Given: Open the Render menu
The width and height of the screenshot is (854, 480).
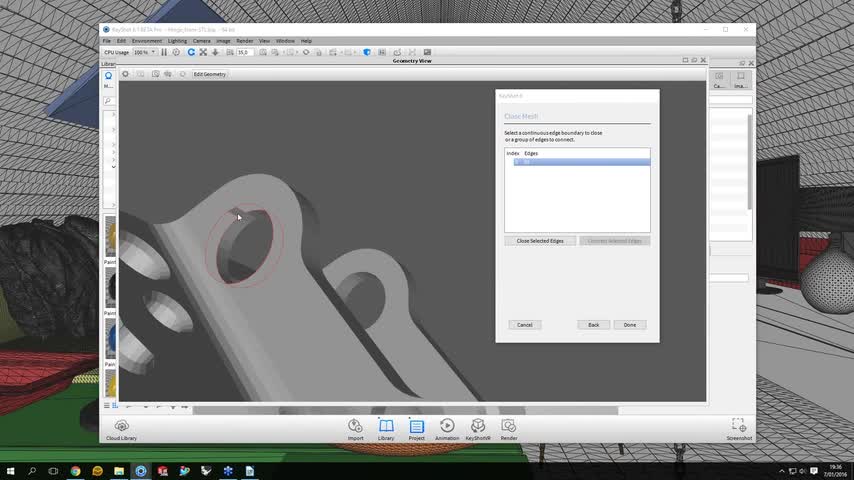Looking at the screenshot, I should click(245, 41).
